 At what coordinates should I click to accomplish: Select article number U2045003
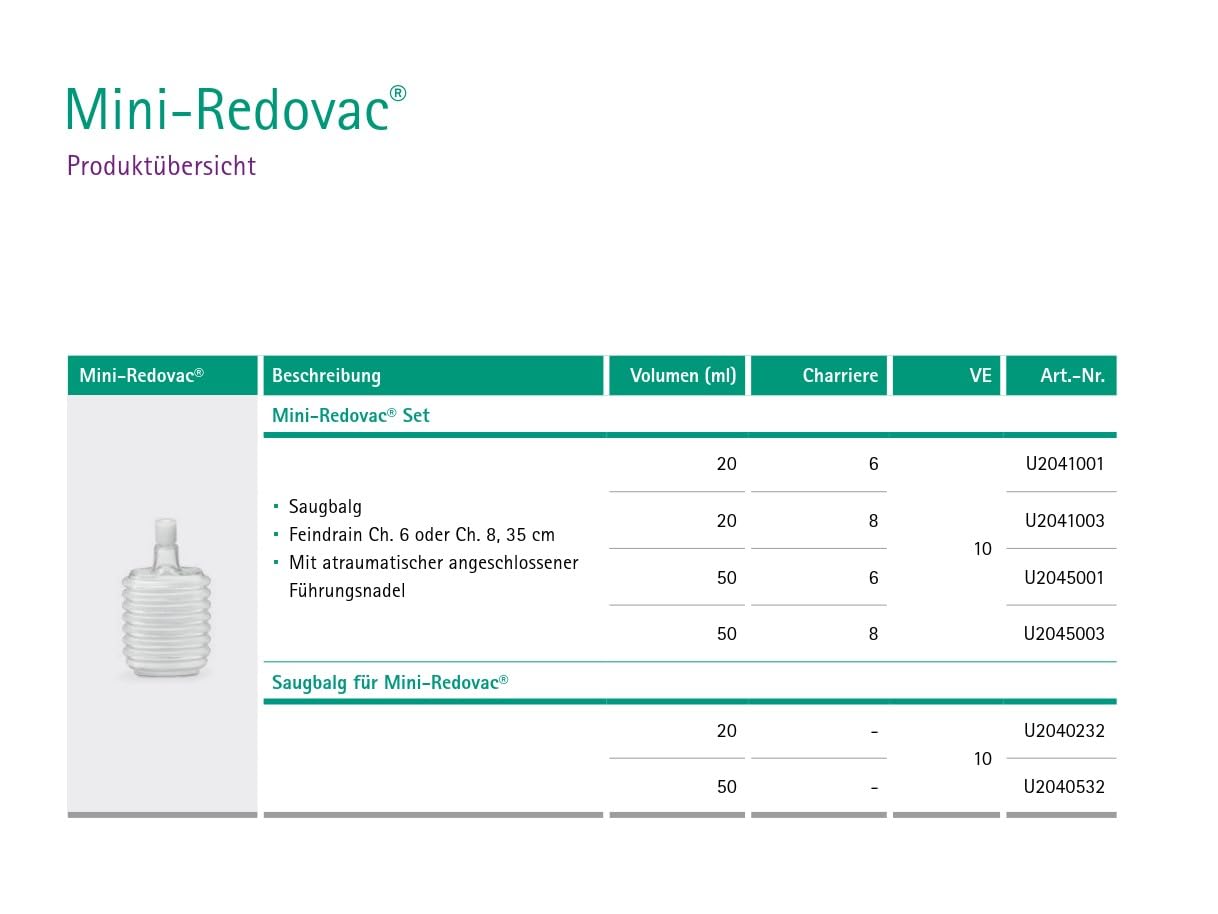[1064, 633]
